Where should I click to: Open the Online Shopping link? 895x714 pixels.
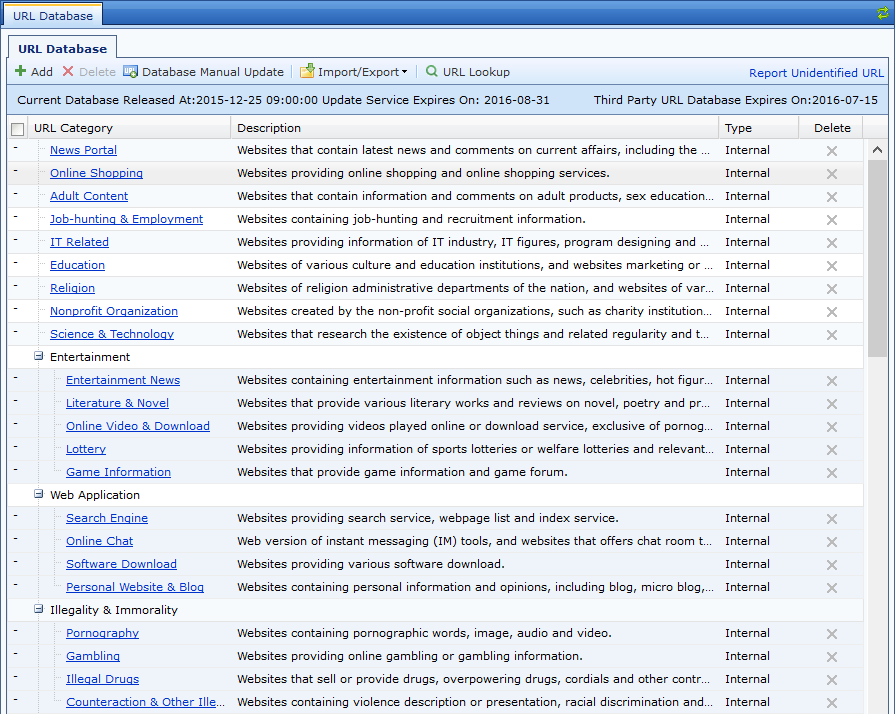[x=96, y=173]
